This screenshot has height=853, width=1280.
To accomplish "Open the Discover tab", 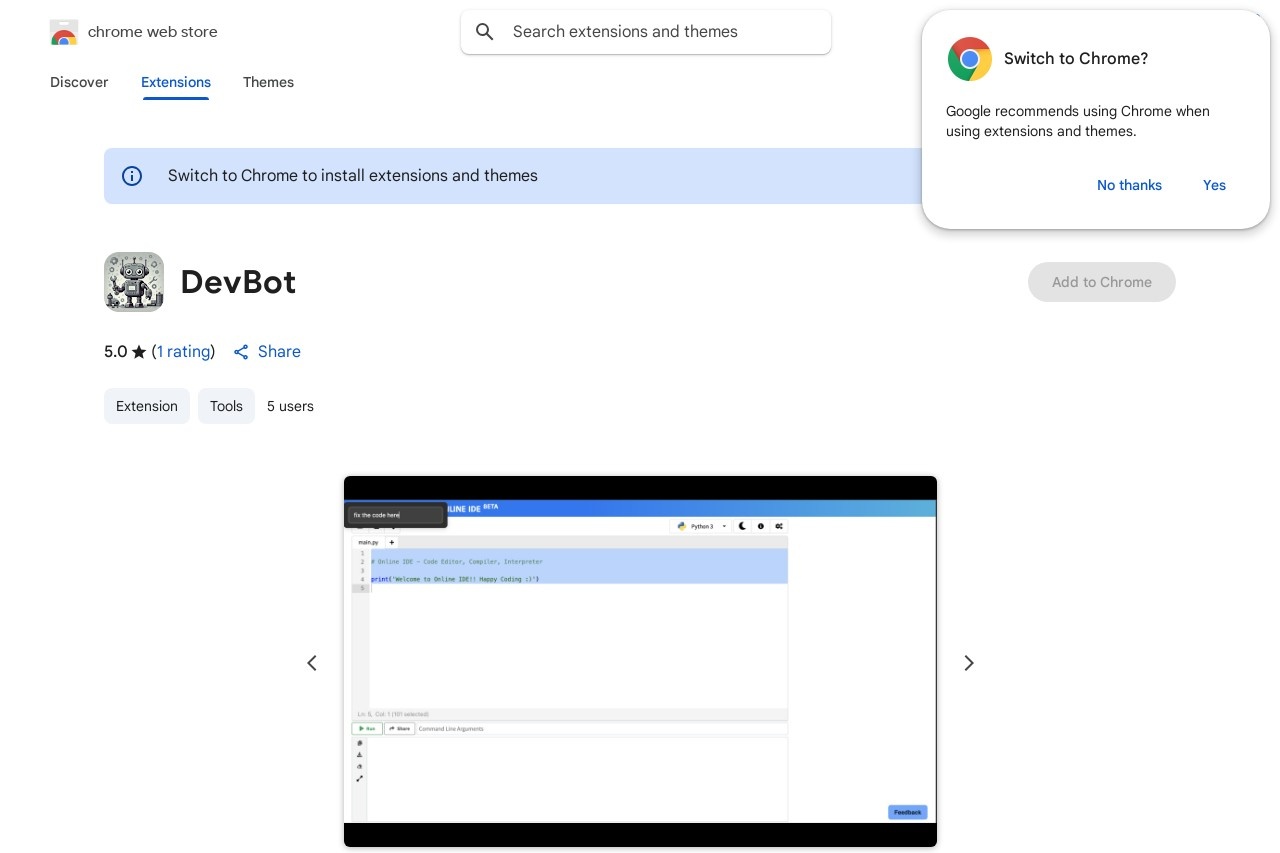I will 79,82.
